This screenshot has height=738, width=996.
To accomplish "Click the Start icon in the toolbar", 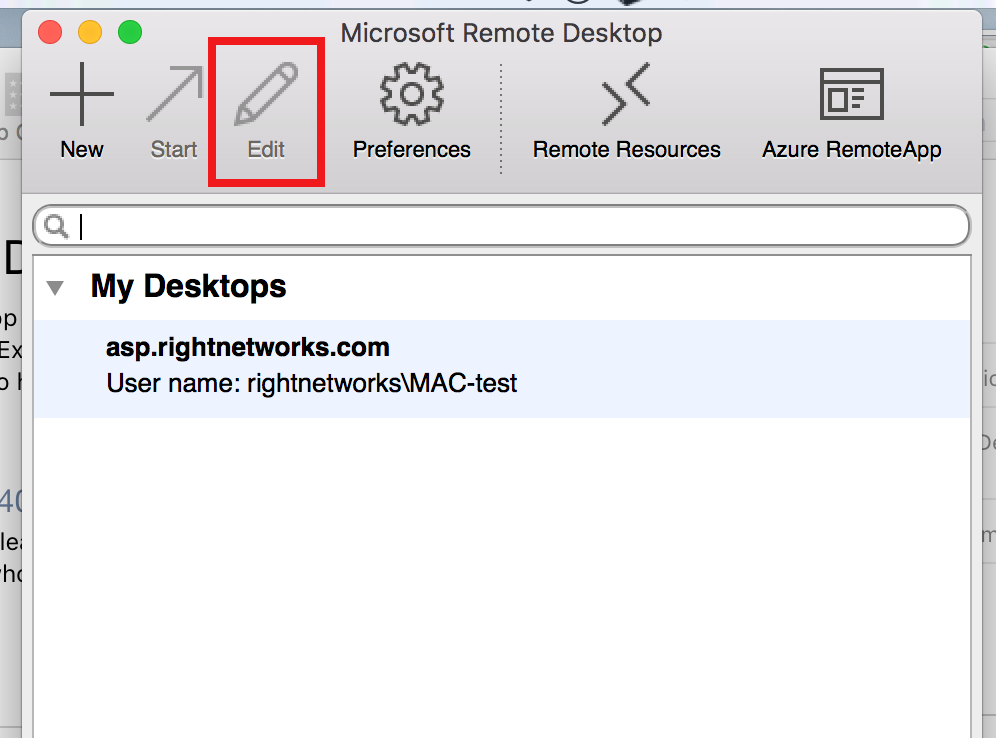I will 172,94.
